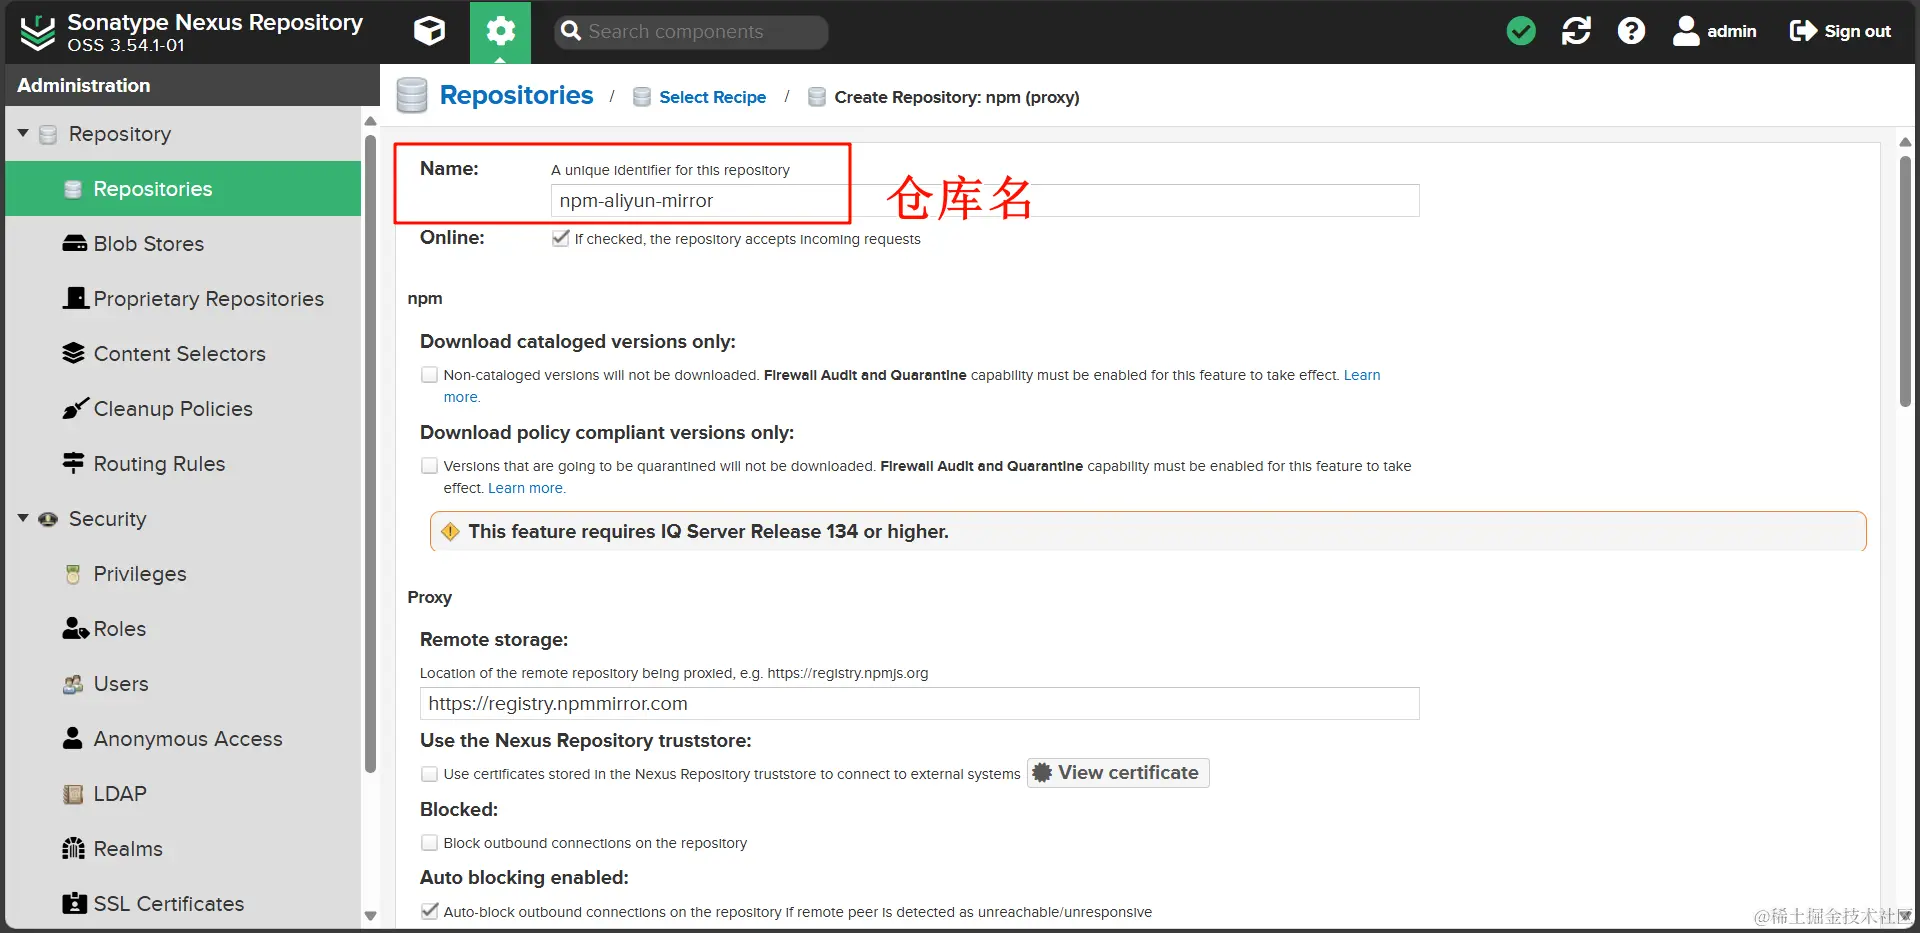The image size is (1920, 933).
Task: Open the Help question mark icon
Action: (1631, 32)
